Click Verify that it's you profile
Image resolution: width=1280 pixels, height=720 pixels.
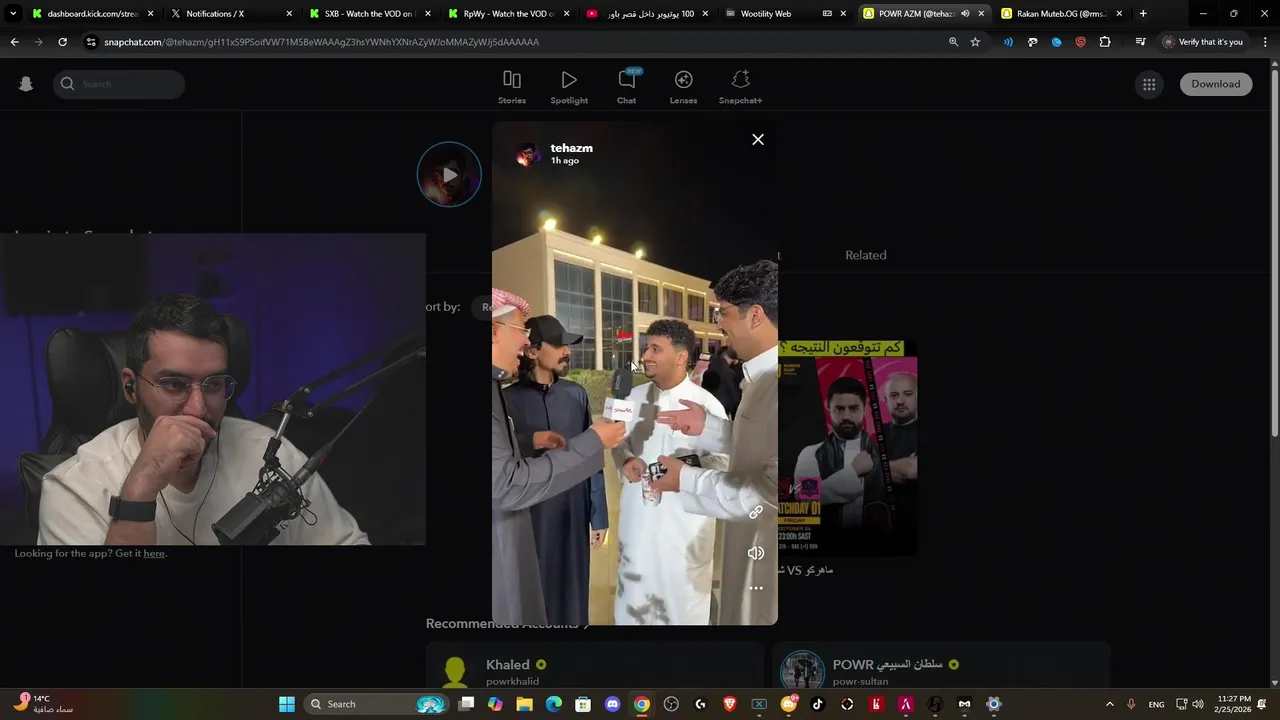1203,42
